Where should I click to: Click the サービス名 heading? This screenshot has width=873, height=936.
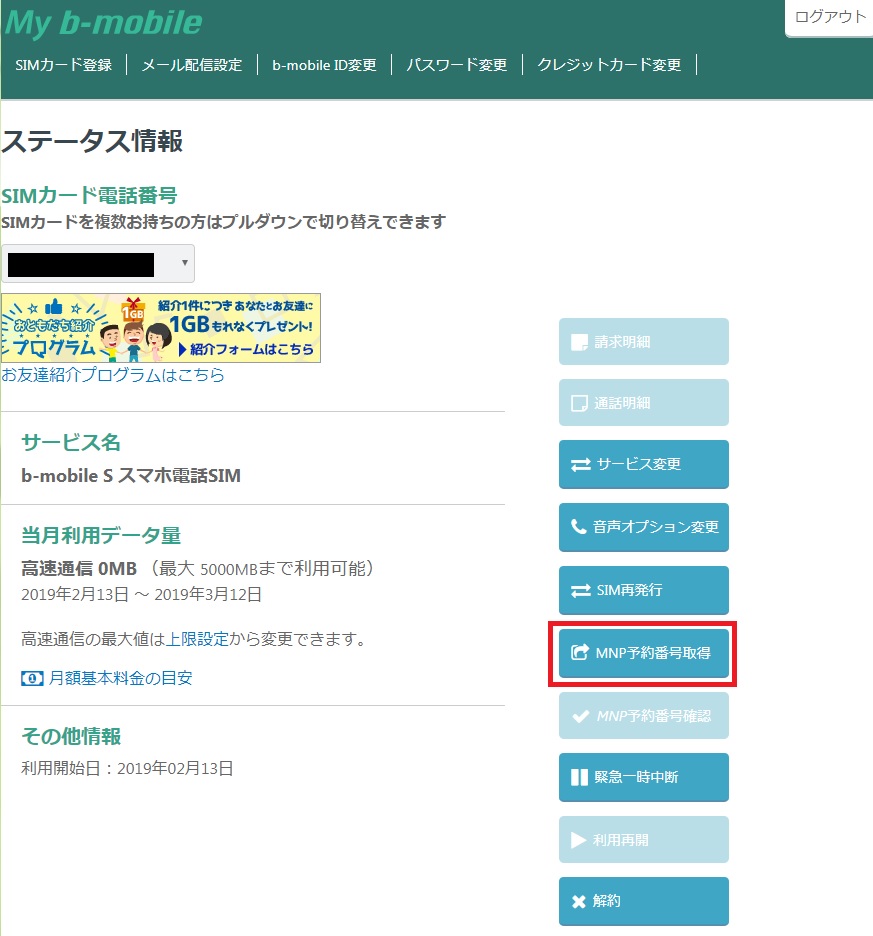[71, 442]
